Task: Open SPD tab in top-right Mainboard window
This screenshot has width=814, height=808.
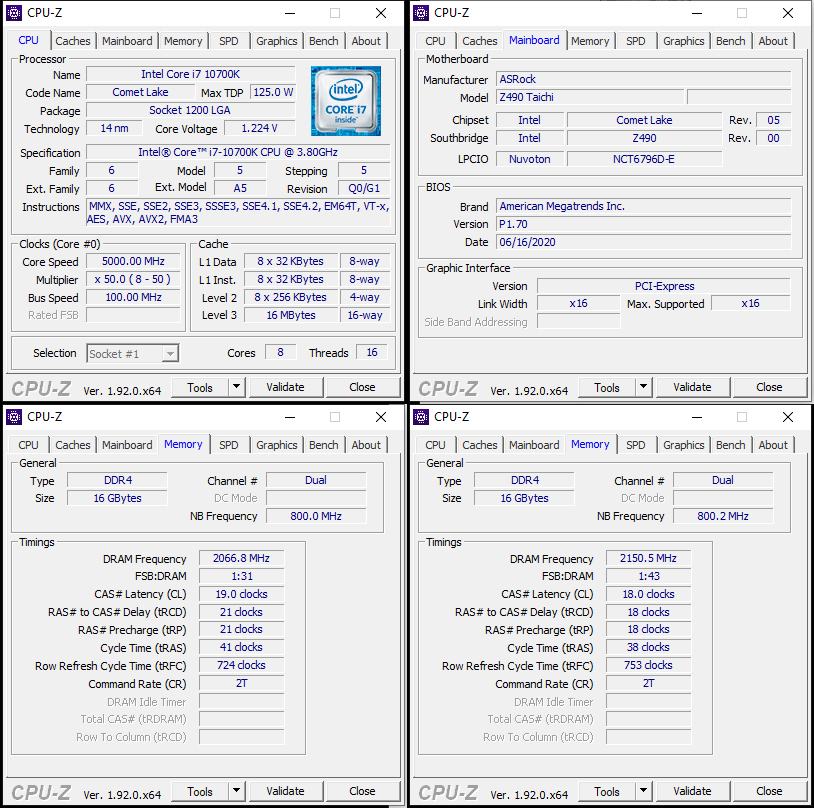Action: (x=635, y=41)
